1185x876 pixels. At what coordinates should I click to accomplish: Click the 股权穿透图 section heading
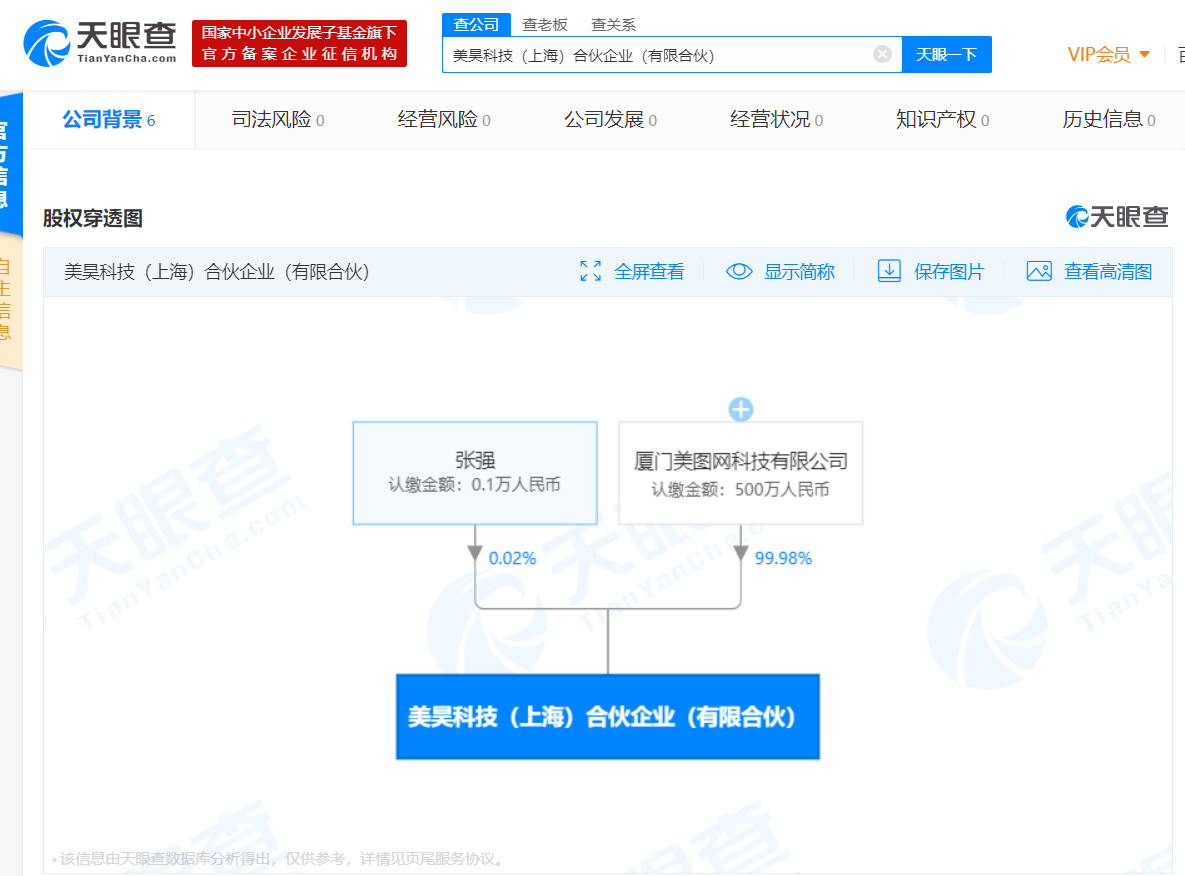pos(93,218)
